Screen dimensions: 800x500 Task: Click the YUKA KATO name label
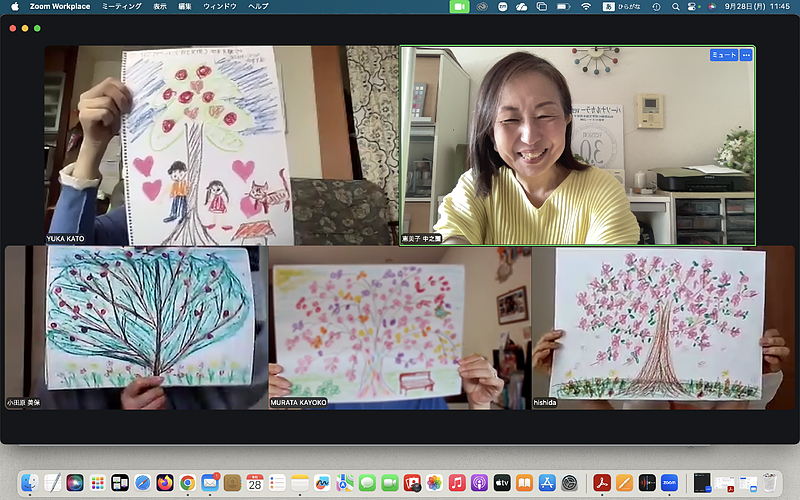[x=65, y=239]
